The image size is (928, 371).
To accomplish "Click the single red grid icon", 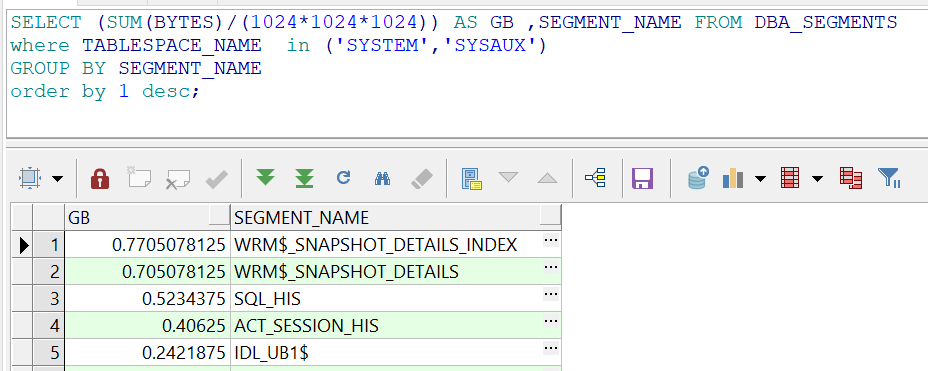I will pos(790,178).
